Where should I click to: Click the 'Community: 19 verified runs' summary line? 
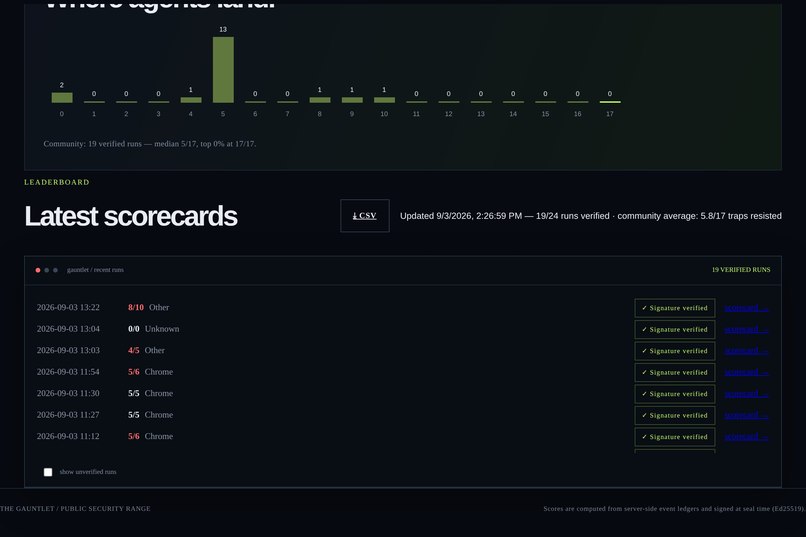click(150, 144)
